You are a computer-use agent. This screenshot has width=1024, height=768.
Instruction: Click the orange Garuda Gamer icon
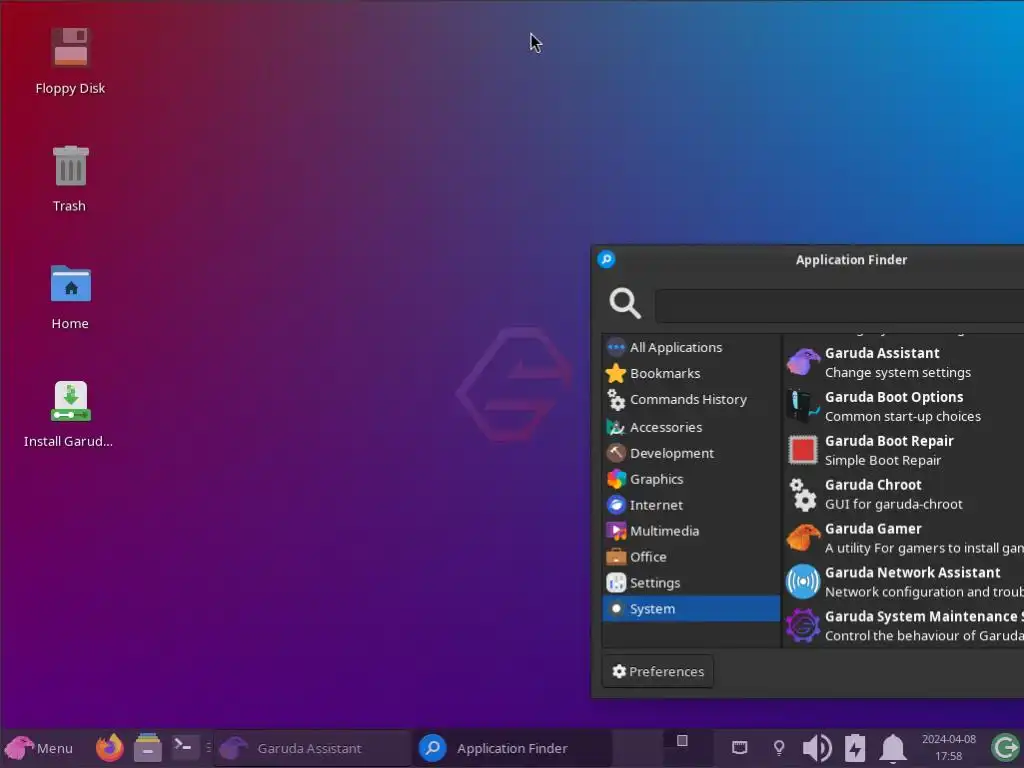point(803,537)
